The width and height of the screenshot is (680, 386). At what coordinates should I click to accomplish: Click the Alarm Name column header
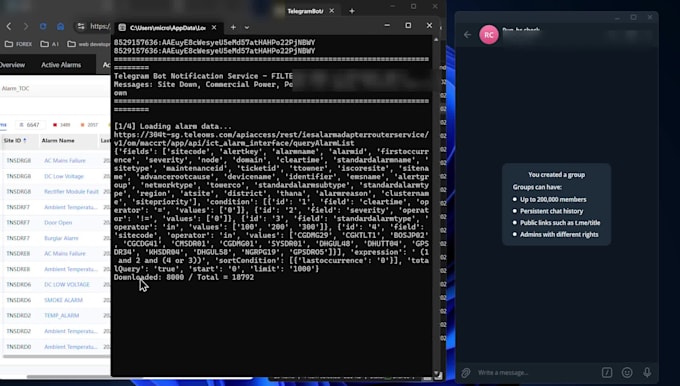[58, 141]
